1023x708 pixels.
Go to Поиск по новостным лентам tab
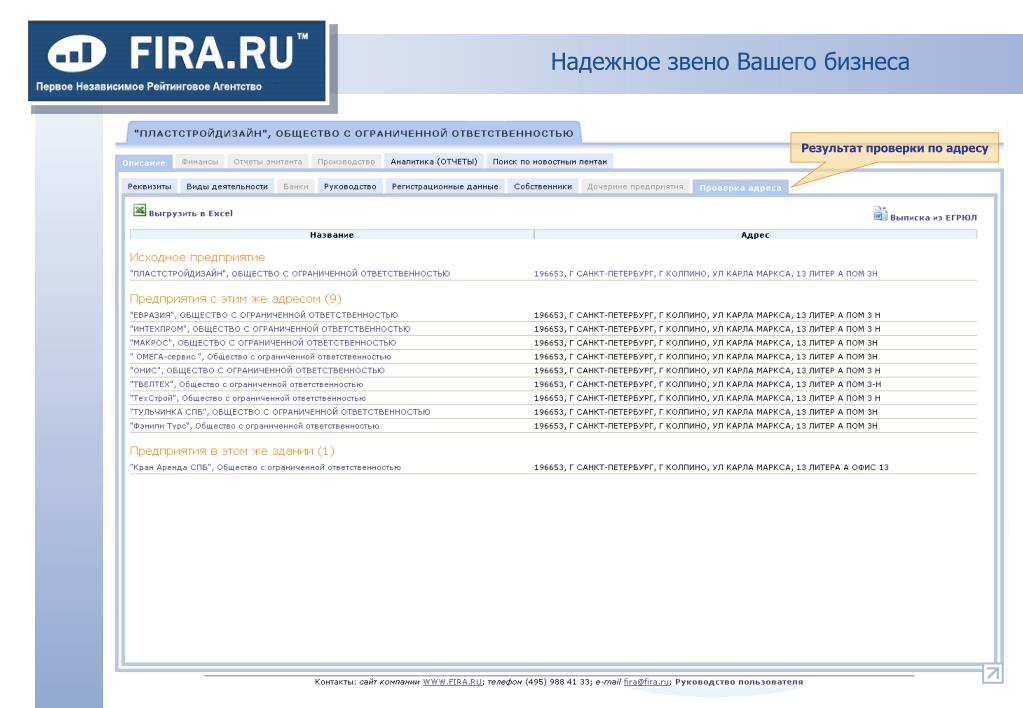point(549,162)
